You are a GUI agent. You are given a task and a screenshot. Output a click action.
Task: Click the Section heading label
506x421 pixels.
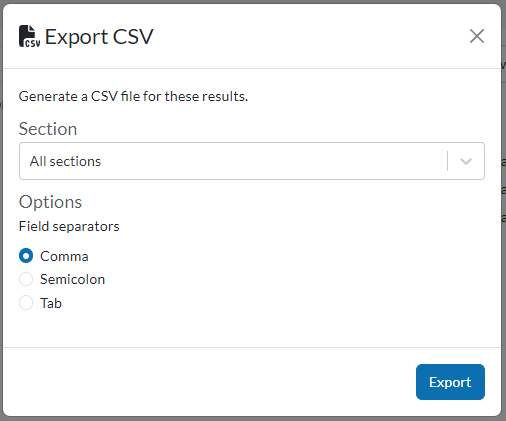click(x=48, y=129)
